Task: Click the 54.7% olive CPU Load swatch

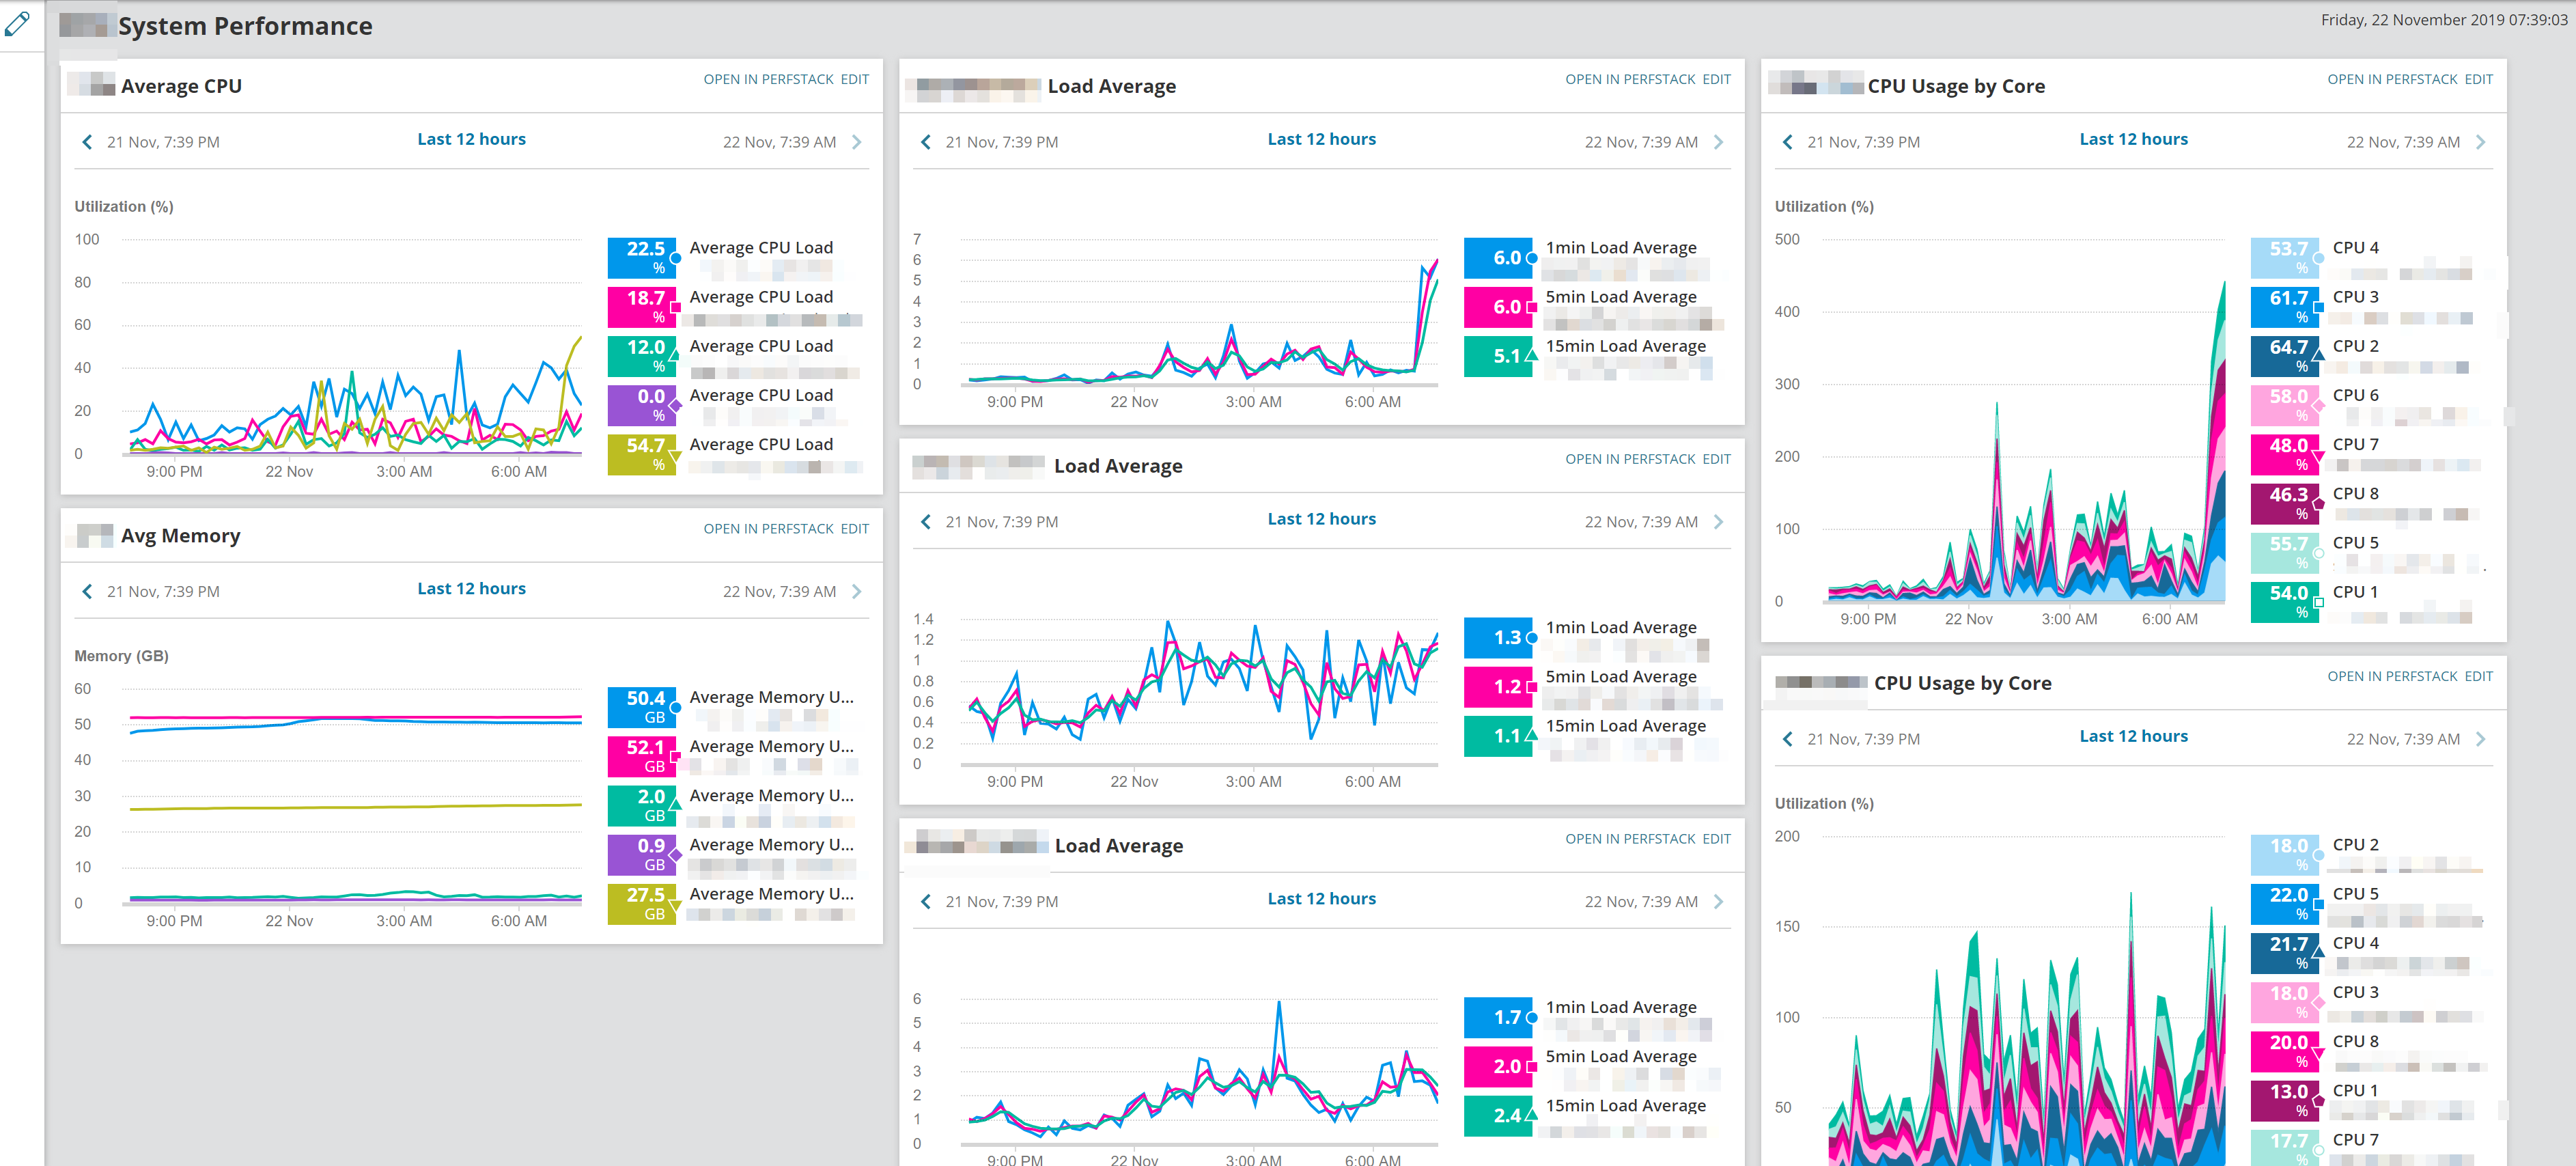Action: tap(642, 454)
